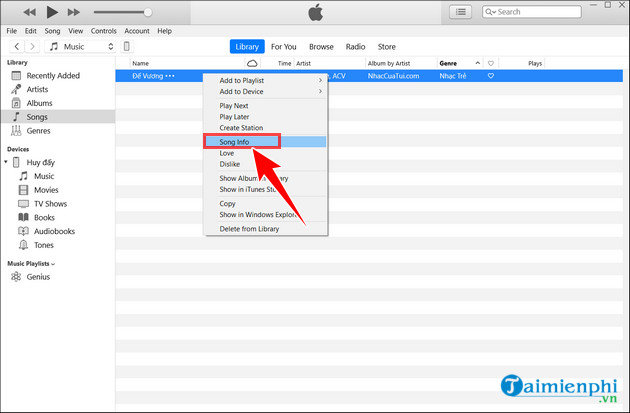This screenshot has height=413, width=630.
Task: Go forward with the right chevron
Action: (32, 47)
